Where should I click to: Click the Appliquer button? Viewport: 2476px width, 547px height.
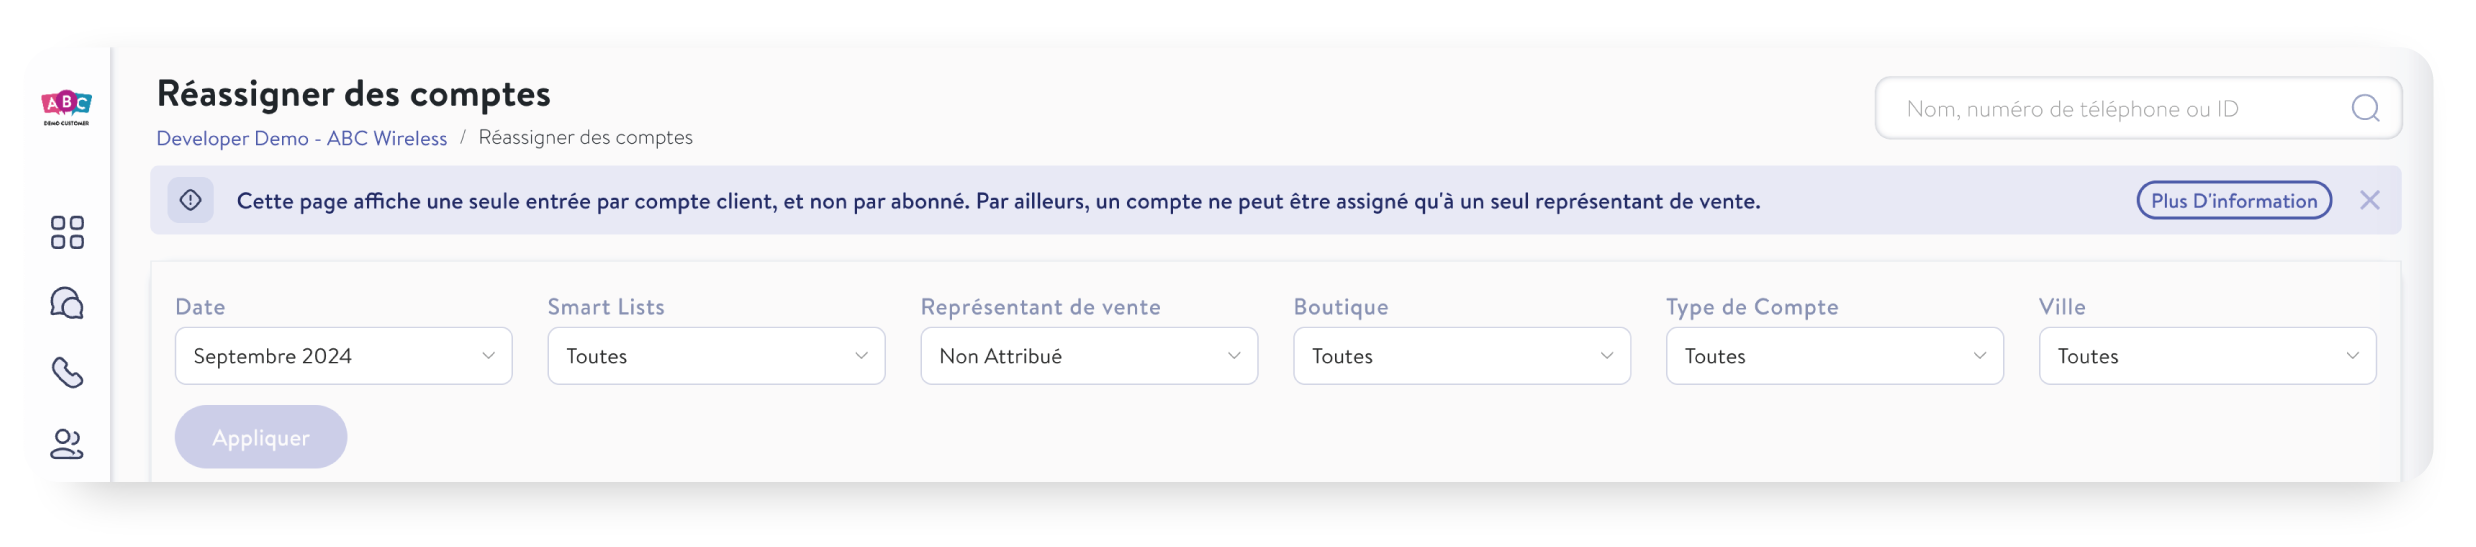pyautogui.click(x=261, y=437)
